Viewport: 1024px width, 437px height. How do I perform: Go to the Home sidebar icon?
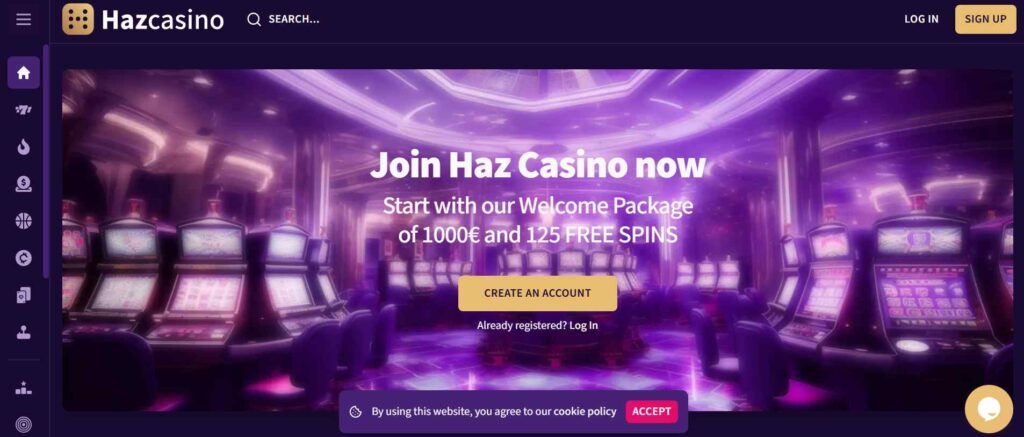point(24,73)
